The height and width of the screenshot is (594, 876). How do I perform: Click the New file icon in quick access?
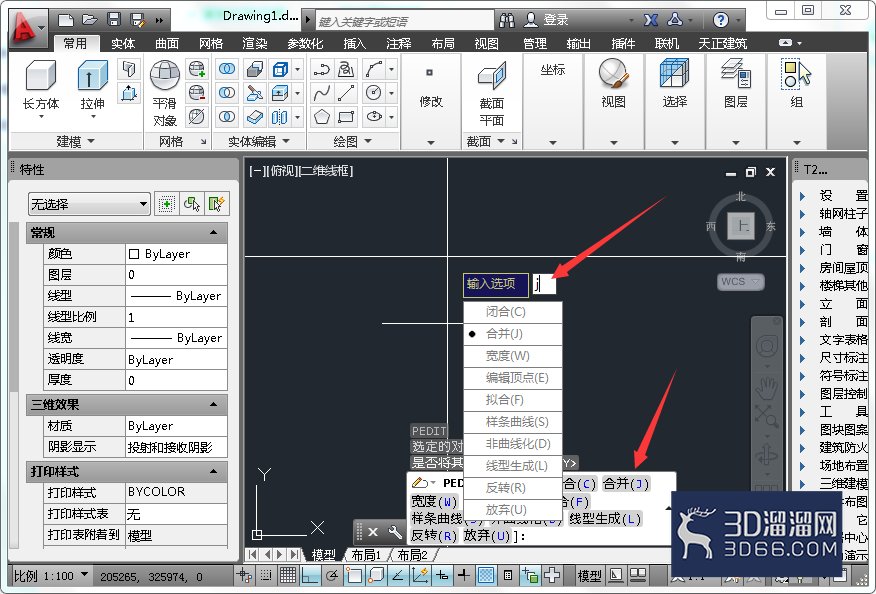point(66,21)
